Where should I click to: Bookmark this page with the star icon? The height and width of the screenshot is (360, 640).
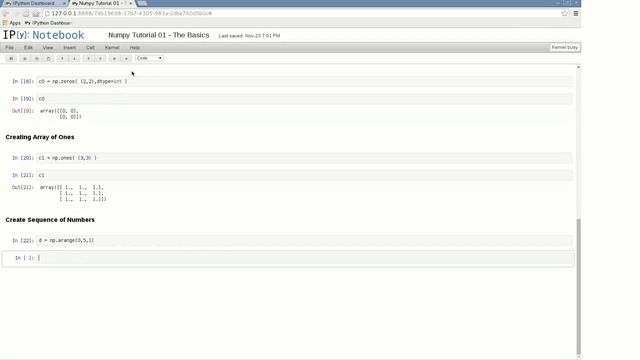tap(564, 13)
